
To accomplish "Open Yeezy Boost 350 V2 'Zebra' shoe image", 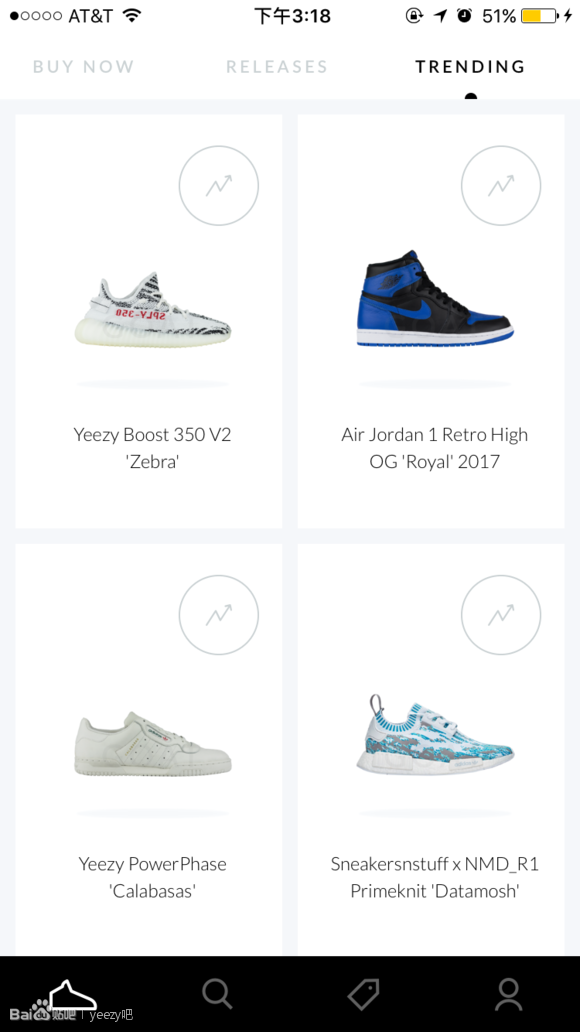I will tap(153, 309).
